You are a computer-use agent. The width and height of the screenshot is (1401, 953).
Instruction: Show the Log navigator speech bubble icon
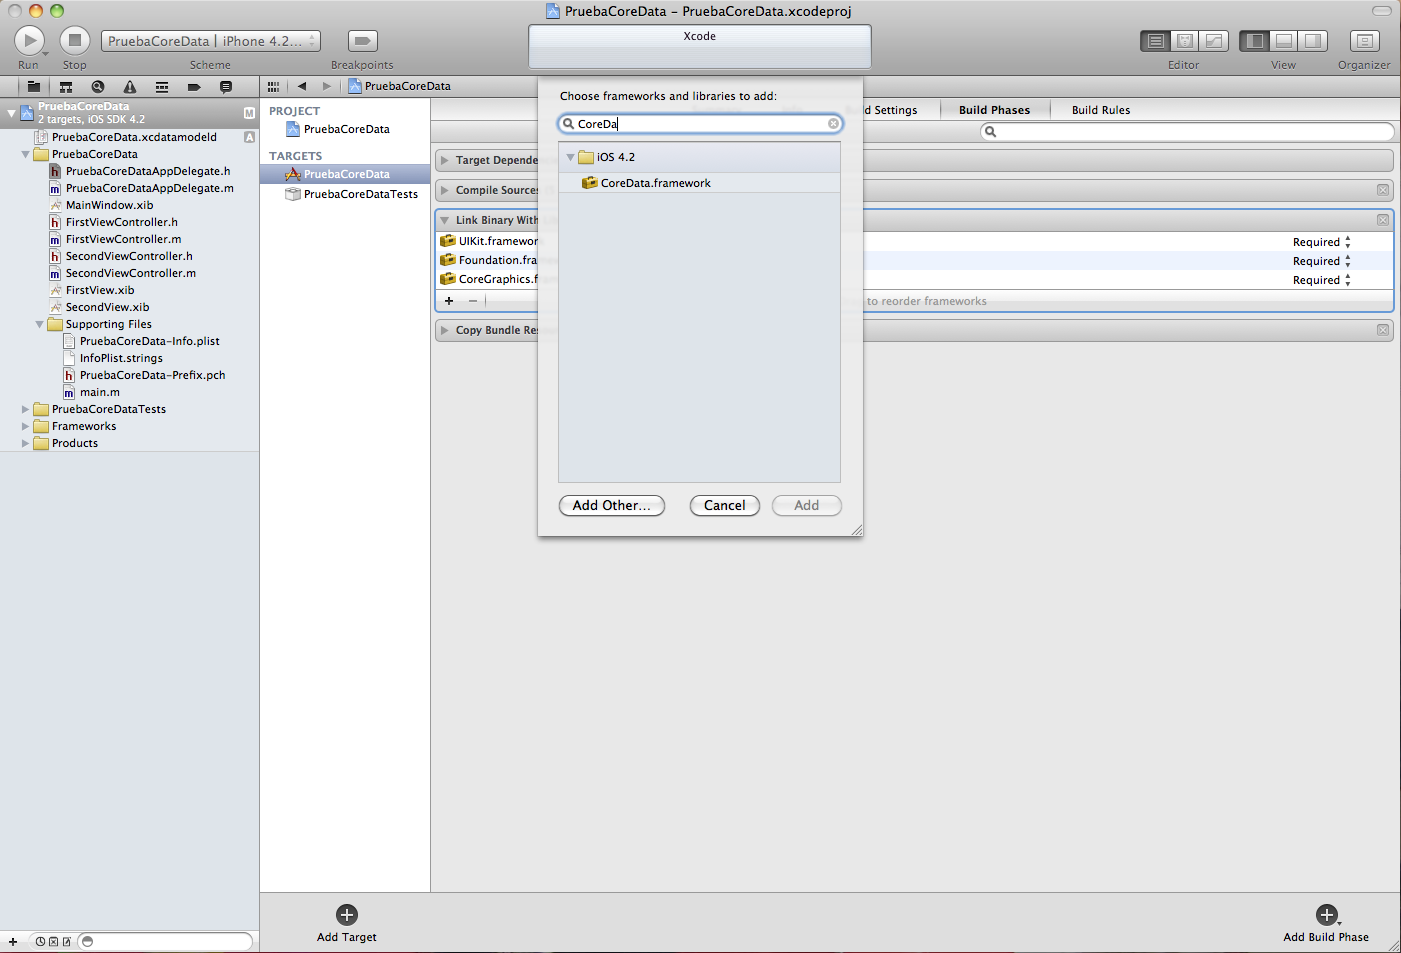[x=226, y=87]
